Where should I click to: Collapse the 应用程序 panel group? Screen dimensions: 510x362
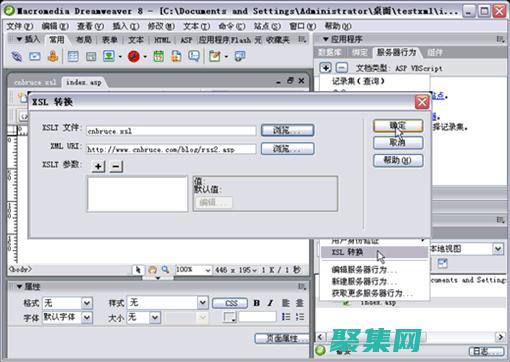[x=326, y=39]
